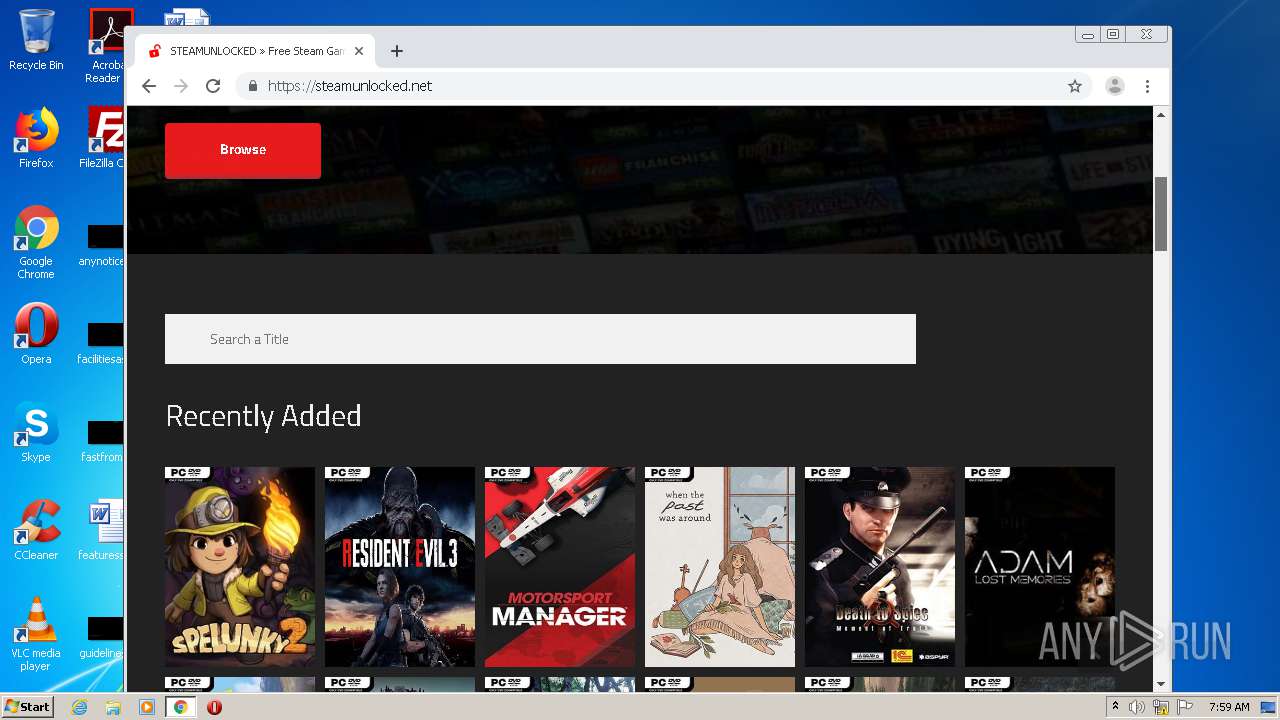Image resolution: width=1280 pixels, height=720 pixels.
Task: Open the Action Center flag icon
Action: point(1185,707)
